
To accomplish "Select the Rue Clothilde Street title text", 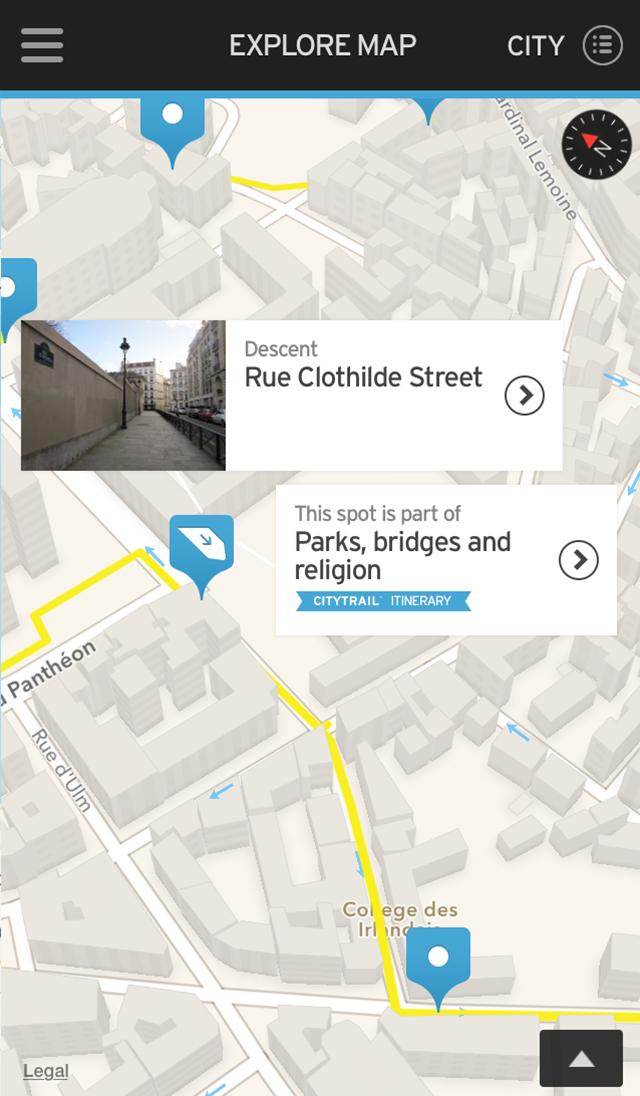I will coord(363,377).
